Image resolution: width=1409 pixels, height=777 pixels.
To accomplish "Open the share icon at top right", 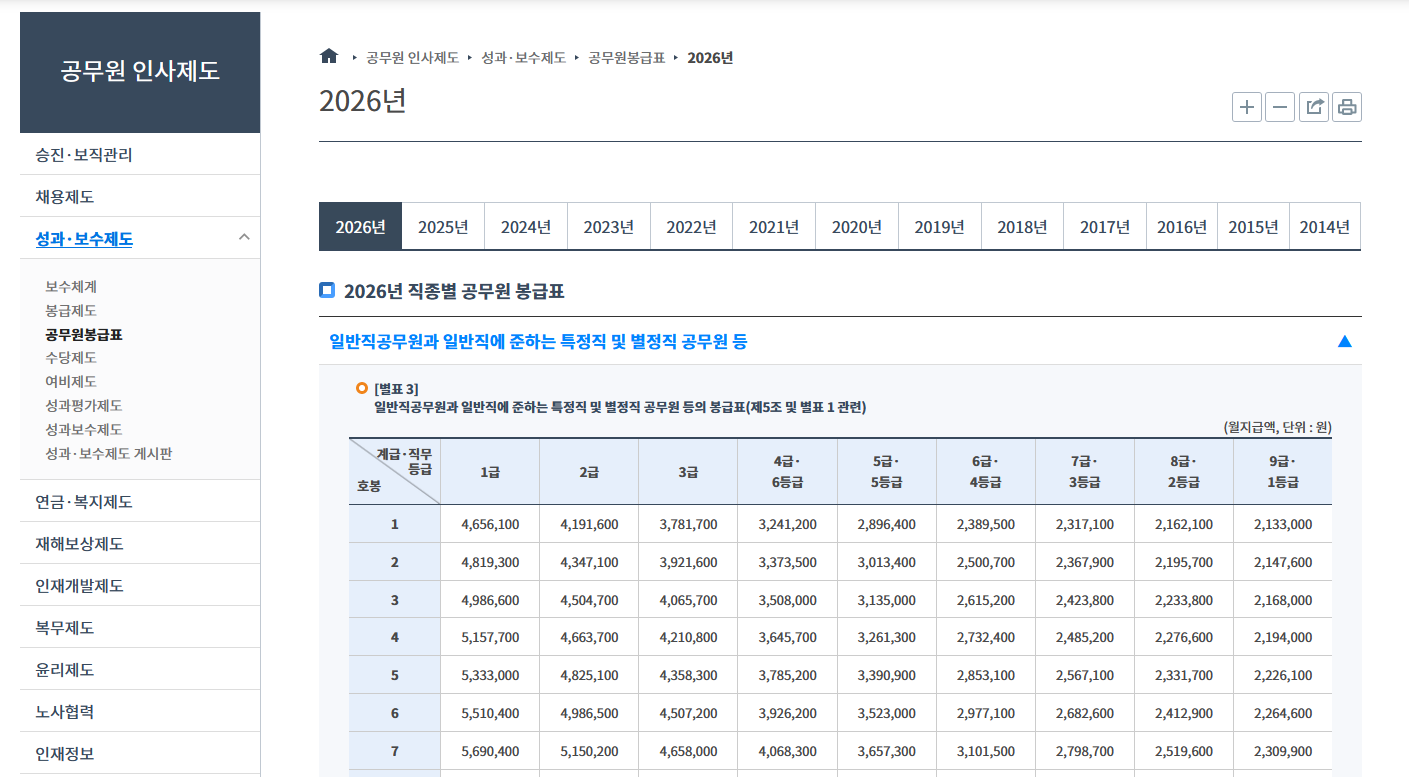I will coord(1313,107).
